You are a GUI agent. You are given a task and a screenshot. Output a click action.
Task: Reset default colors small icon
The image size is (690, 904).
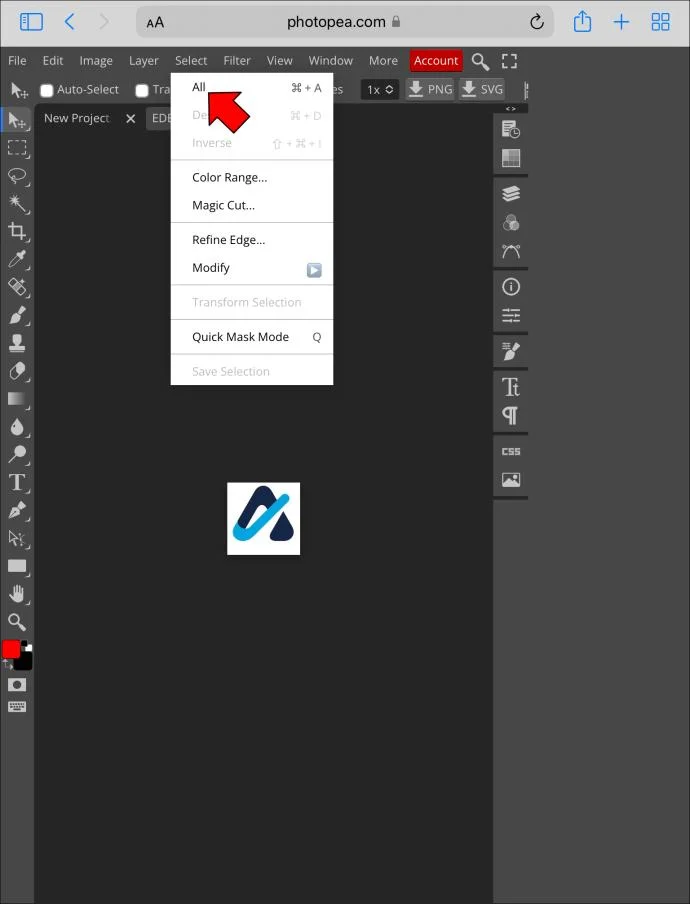[27, 646]
